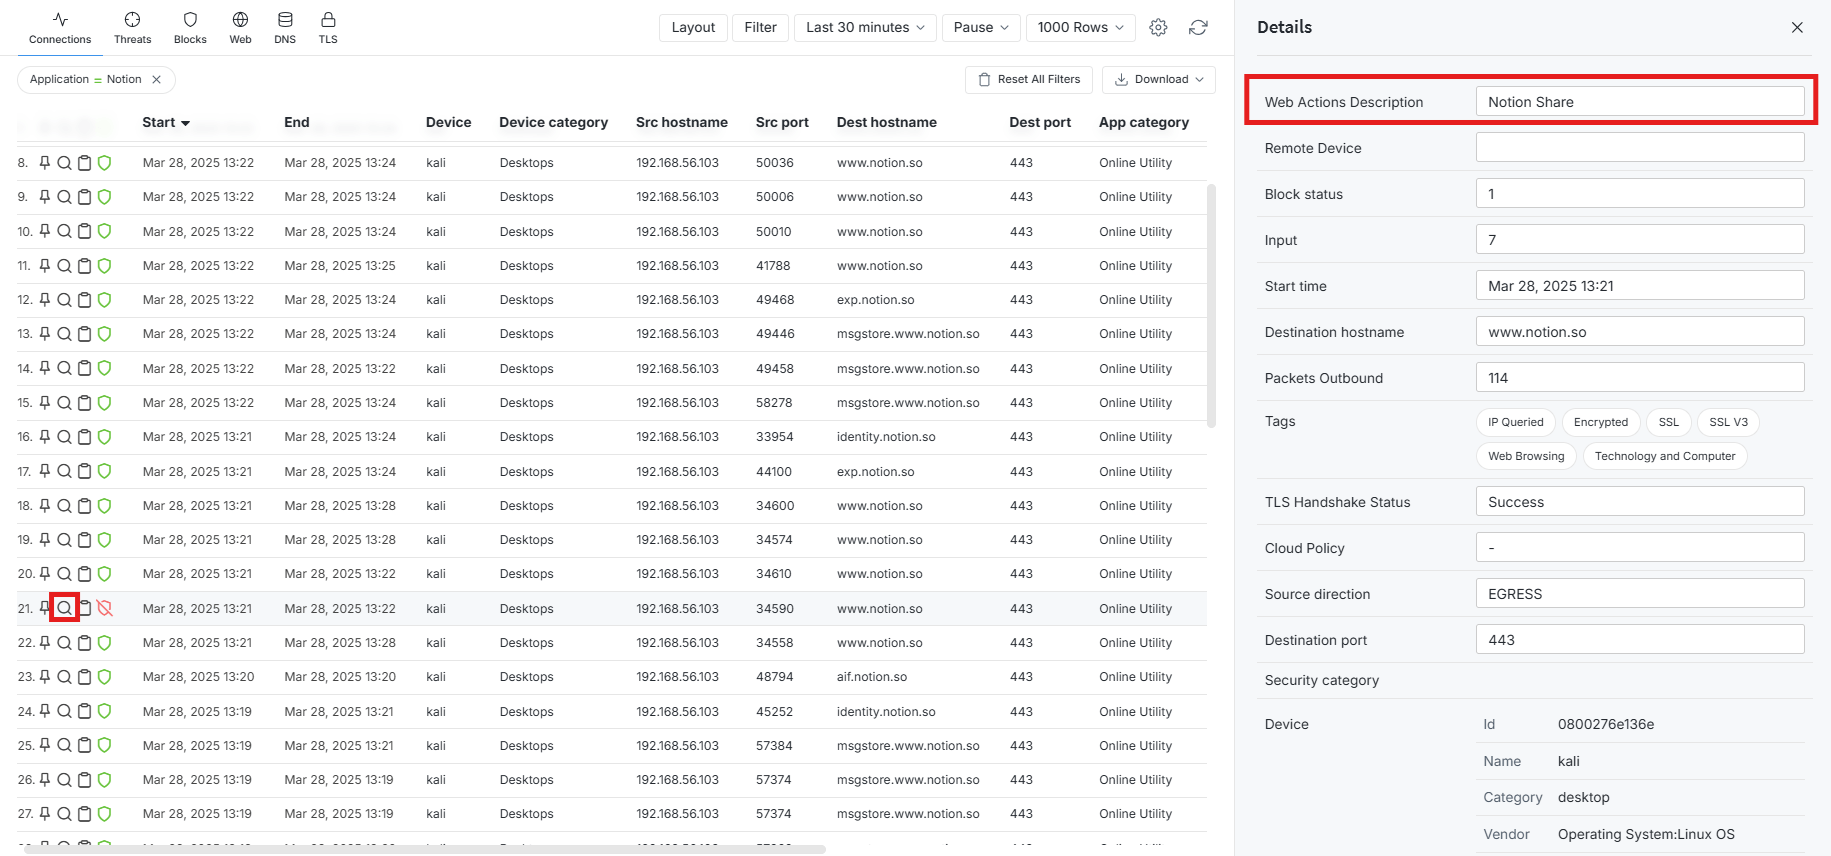Image resolution: width=1831 pixels, height=856 pixels.
Task: Click Reset All Filters
Action: [x=1028, y=79]
